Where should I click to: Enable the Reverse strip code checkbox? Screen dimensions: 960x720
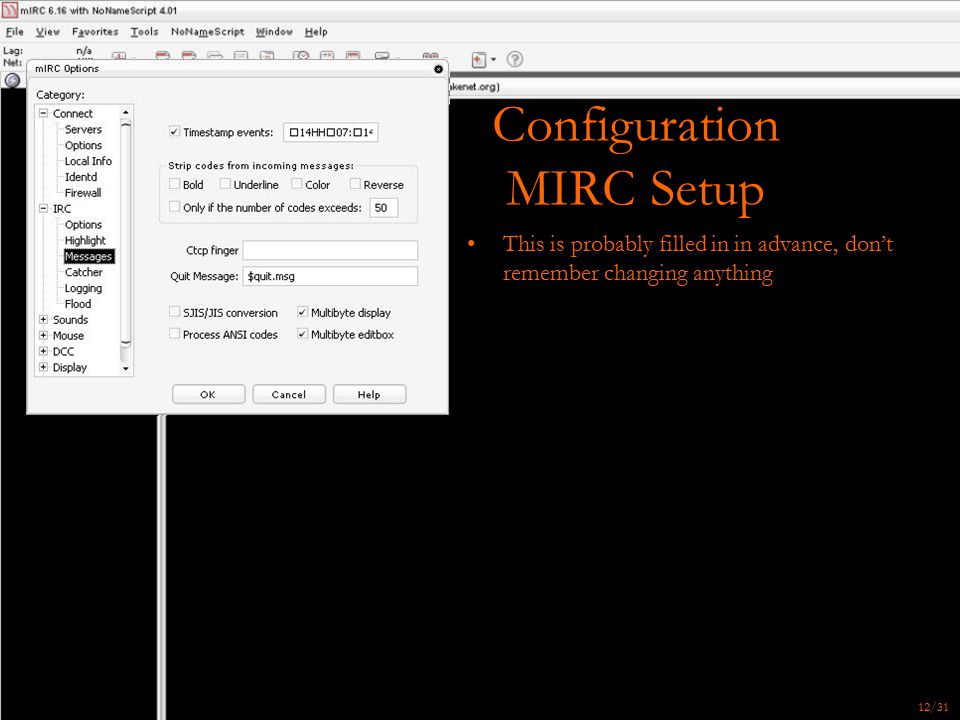tap(355, 184)
